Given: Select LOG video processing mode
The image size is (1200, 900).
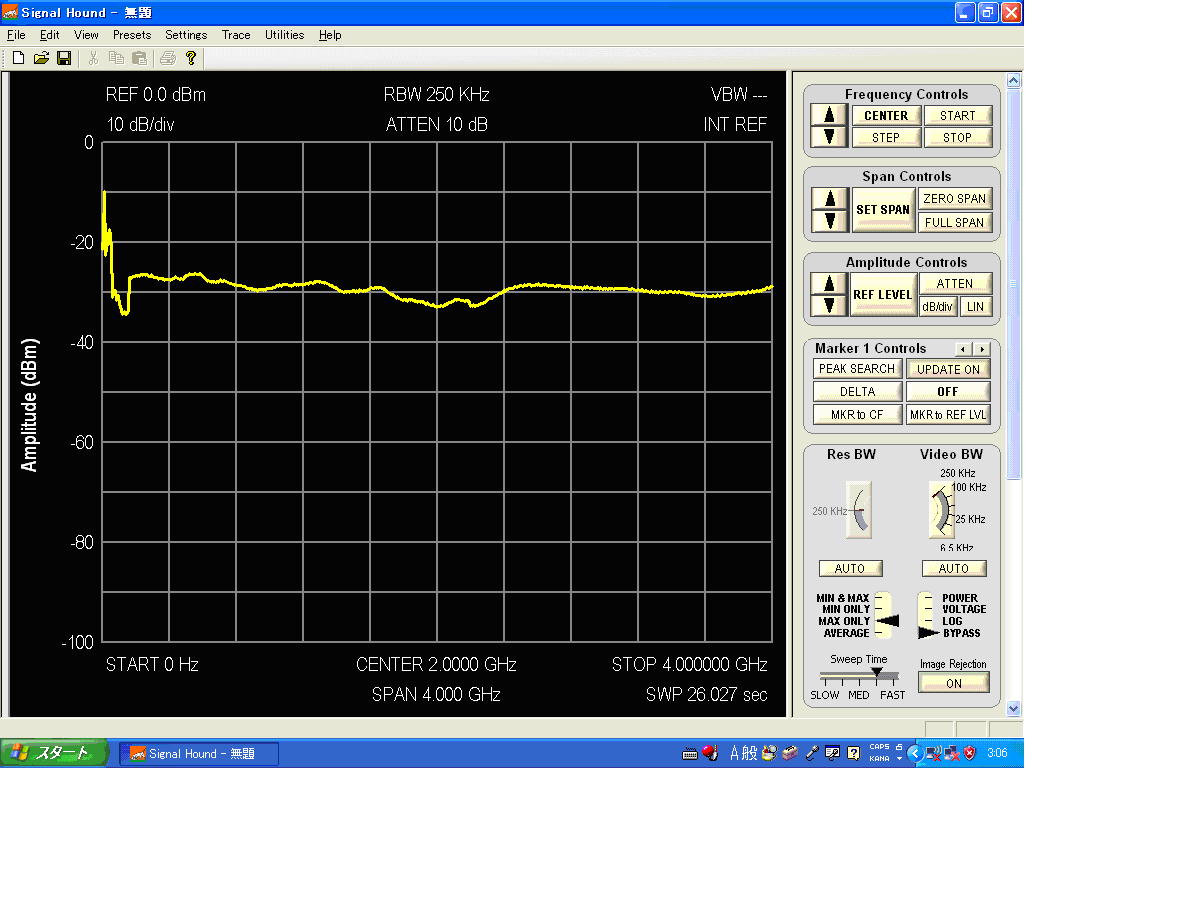Looking at the screenshot, I should coord(952,621).
